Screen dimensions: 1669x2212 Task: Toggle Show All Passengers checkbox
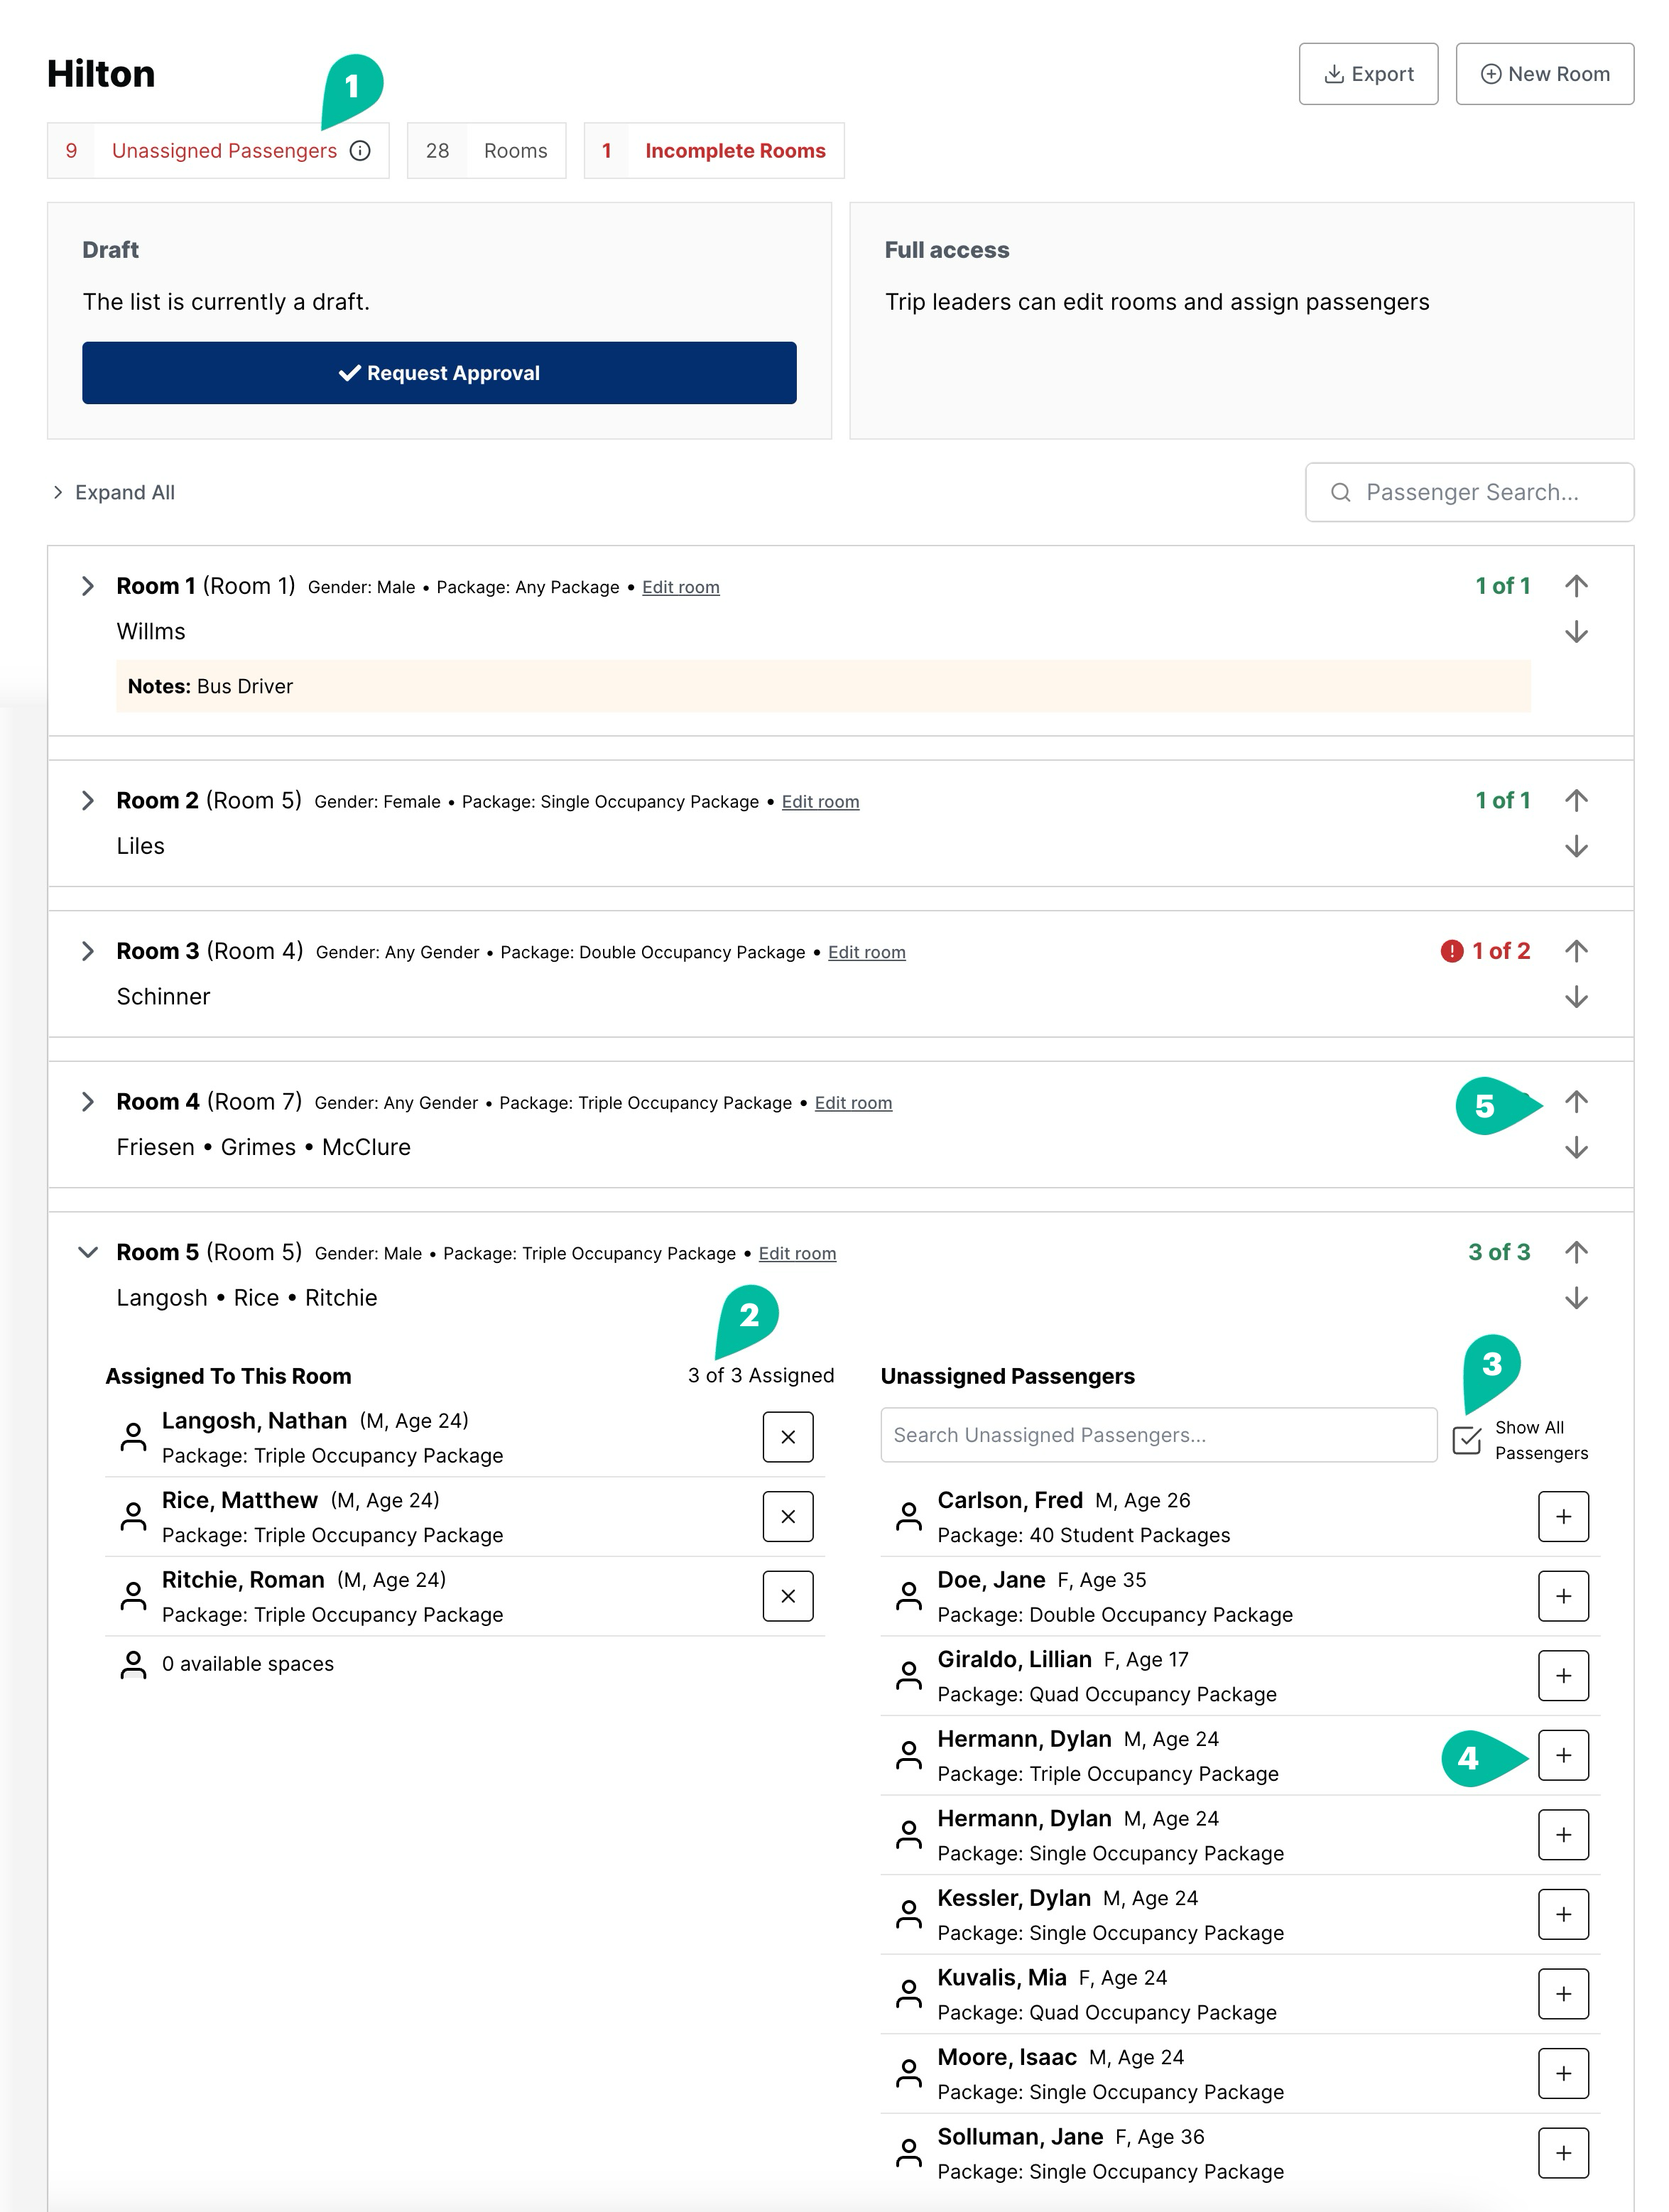pyautogui.click(x=1466, y=1440)
